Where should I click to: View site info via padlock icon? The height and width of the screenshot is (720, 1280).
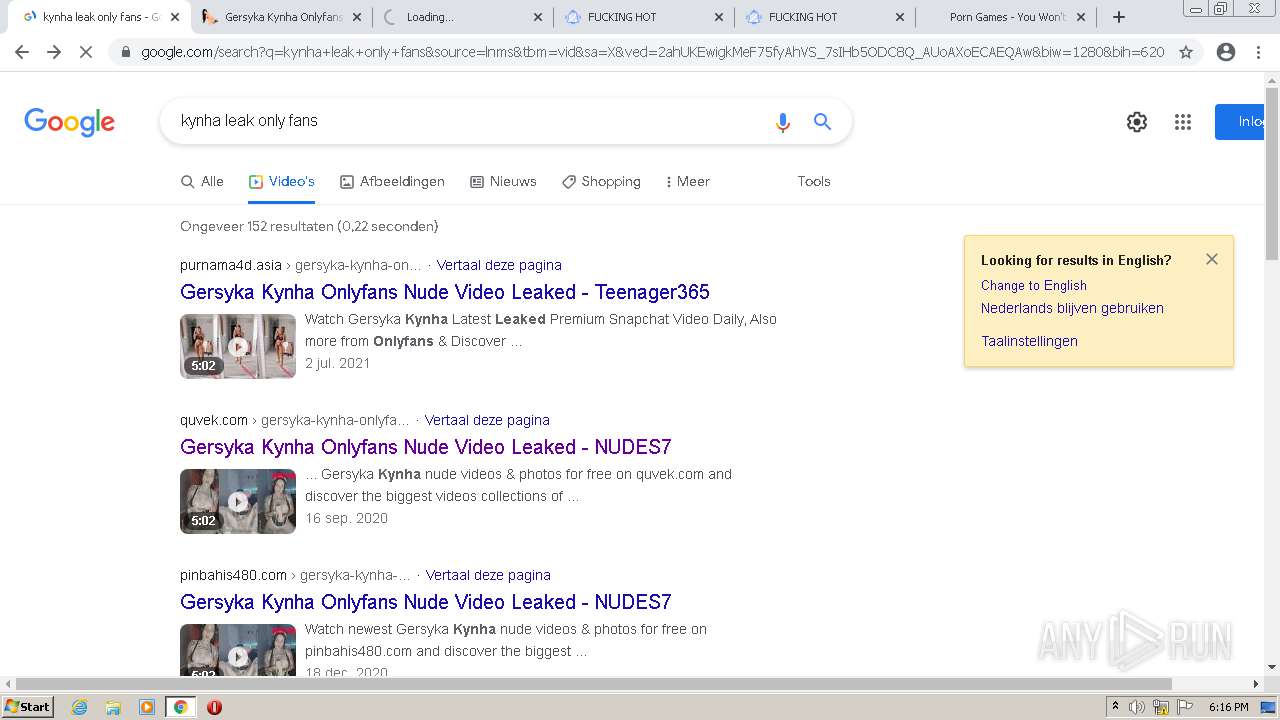point(126,52)
